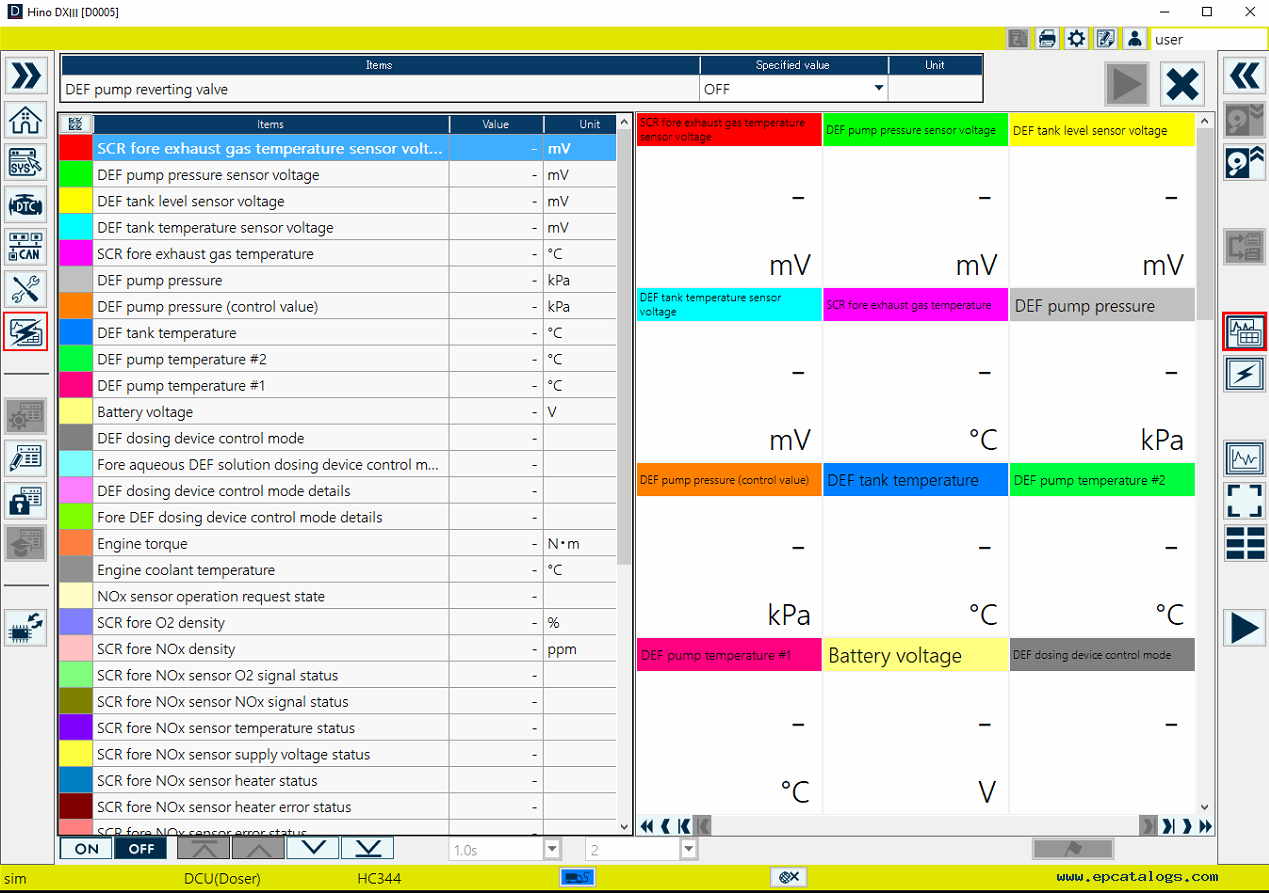The height and width of the screenshot is (893, 1269).
Task: Expand the left double-chevron panel
Action: [x=25, y=76]
